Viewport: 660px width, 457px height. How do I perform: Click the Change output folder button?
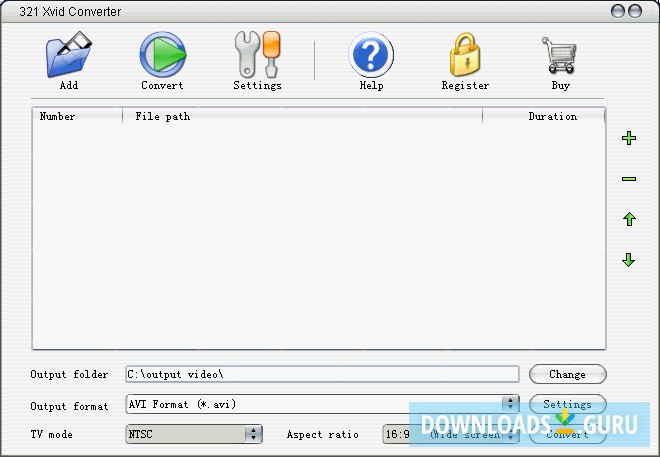tap(567, 374)
